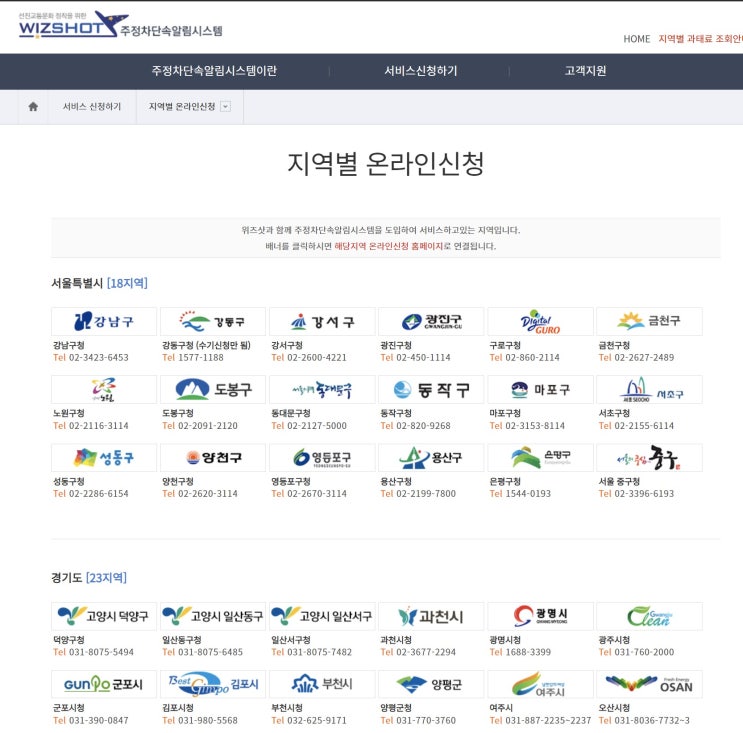Click phone number 031-760-2000
Image resolution: width=743 pixels, height=733 pixels.
point(644,652)
